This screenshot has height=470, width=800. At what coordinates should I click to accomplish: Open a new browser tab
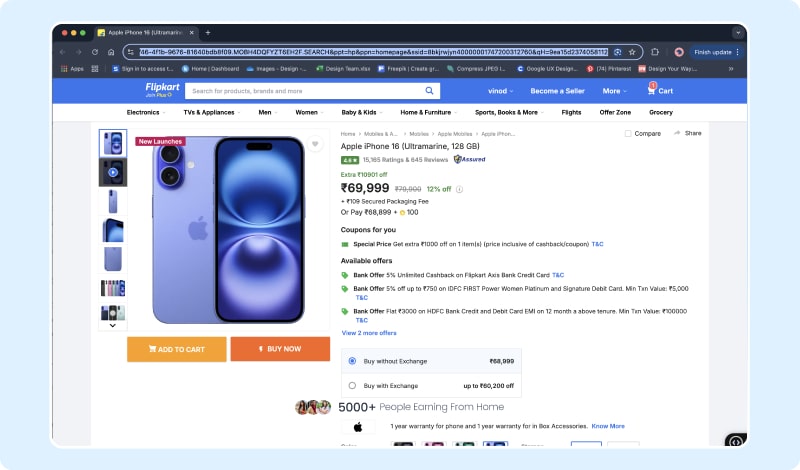(x=208, y=33)
